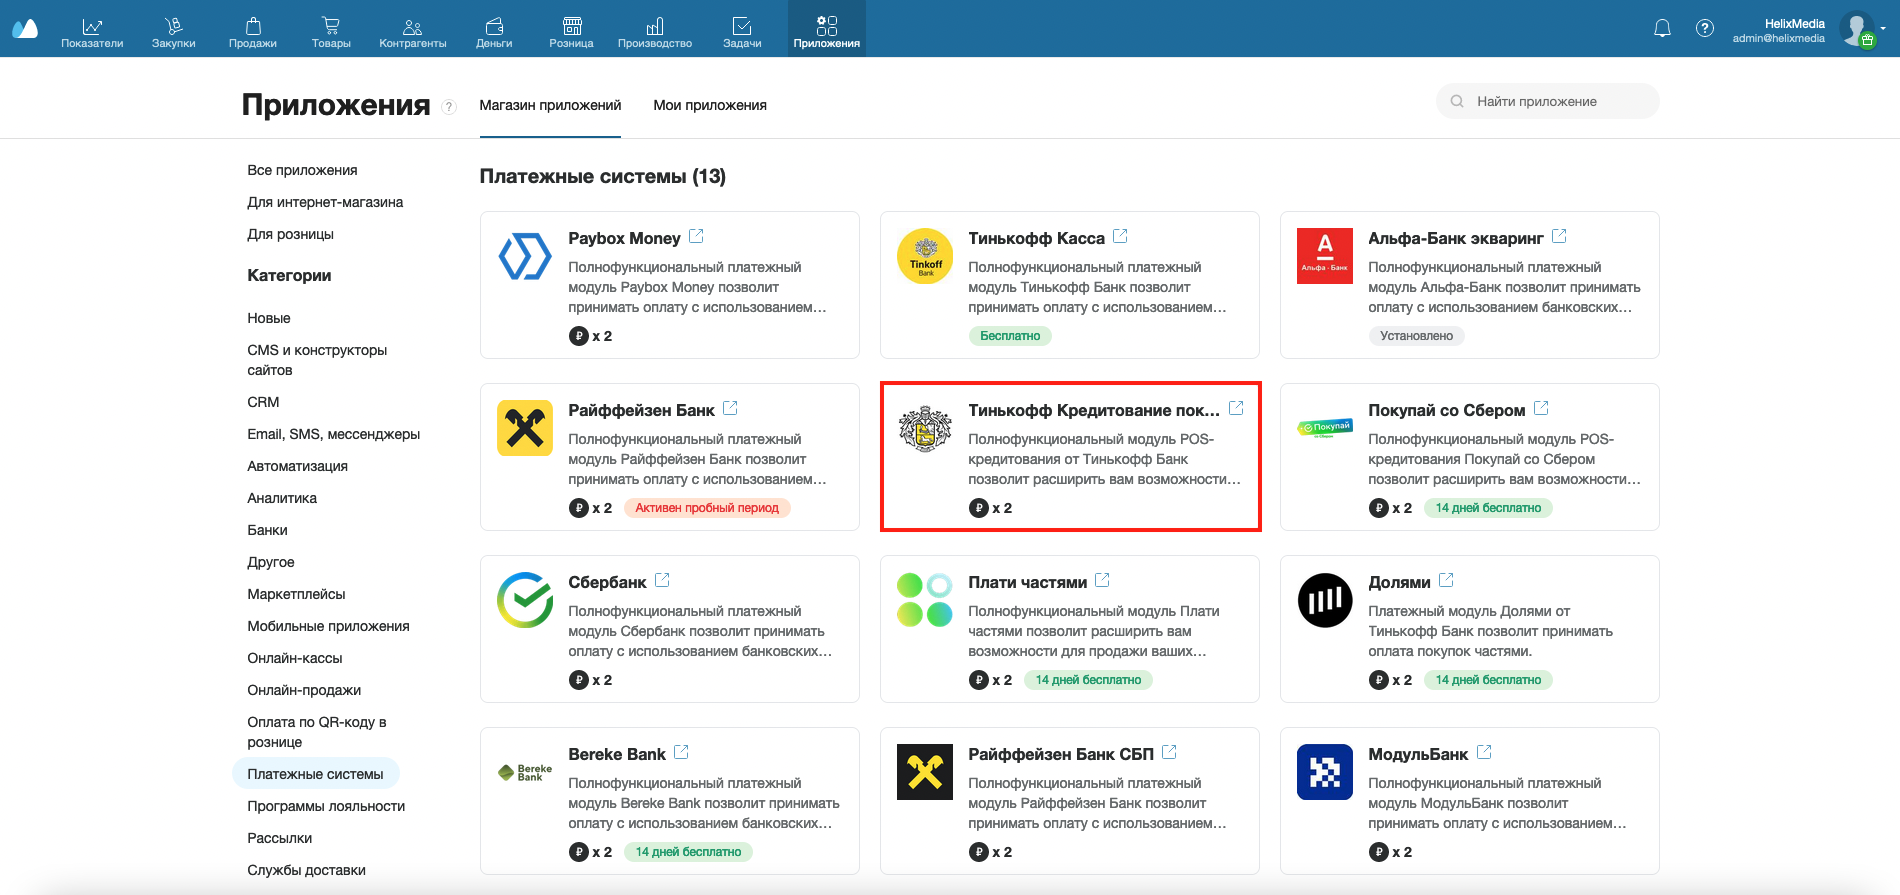The height and width of the screenshot is (895, 1900).
Task: Open the Альфа-Банк red logo
Action: [1325, 256]
